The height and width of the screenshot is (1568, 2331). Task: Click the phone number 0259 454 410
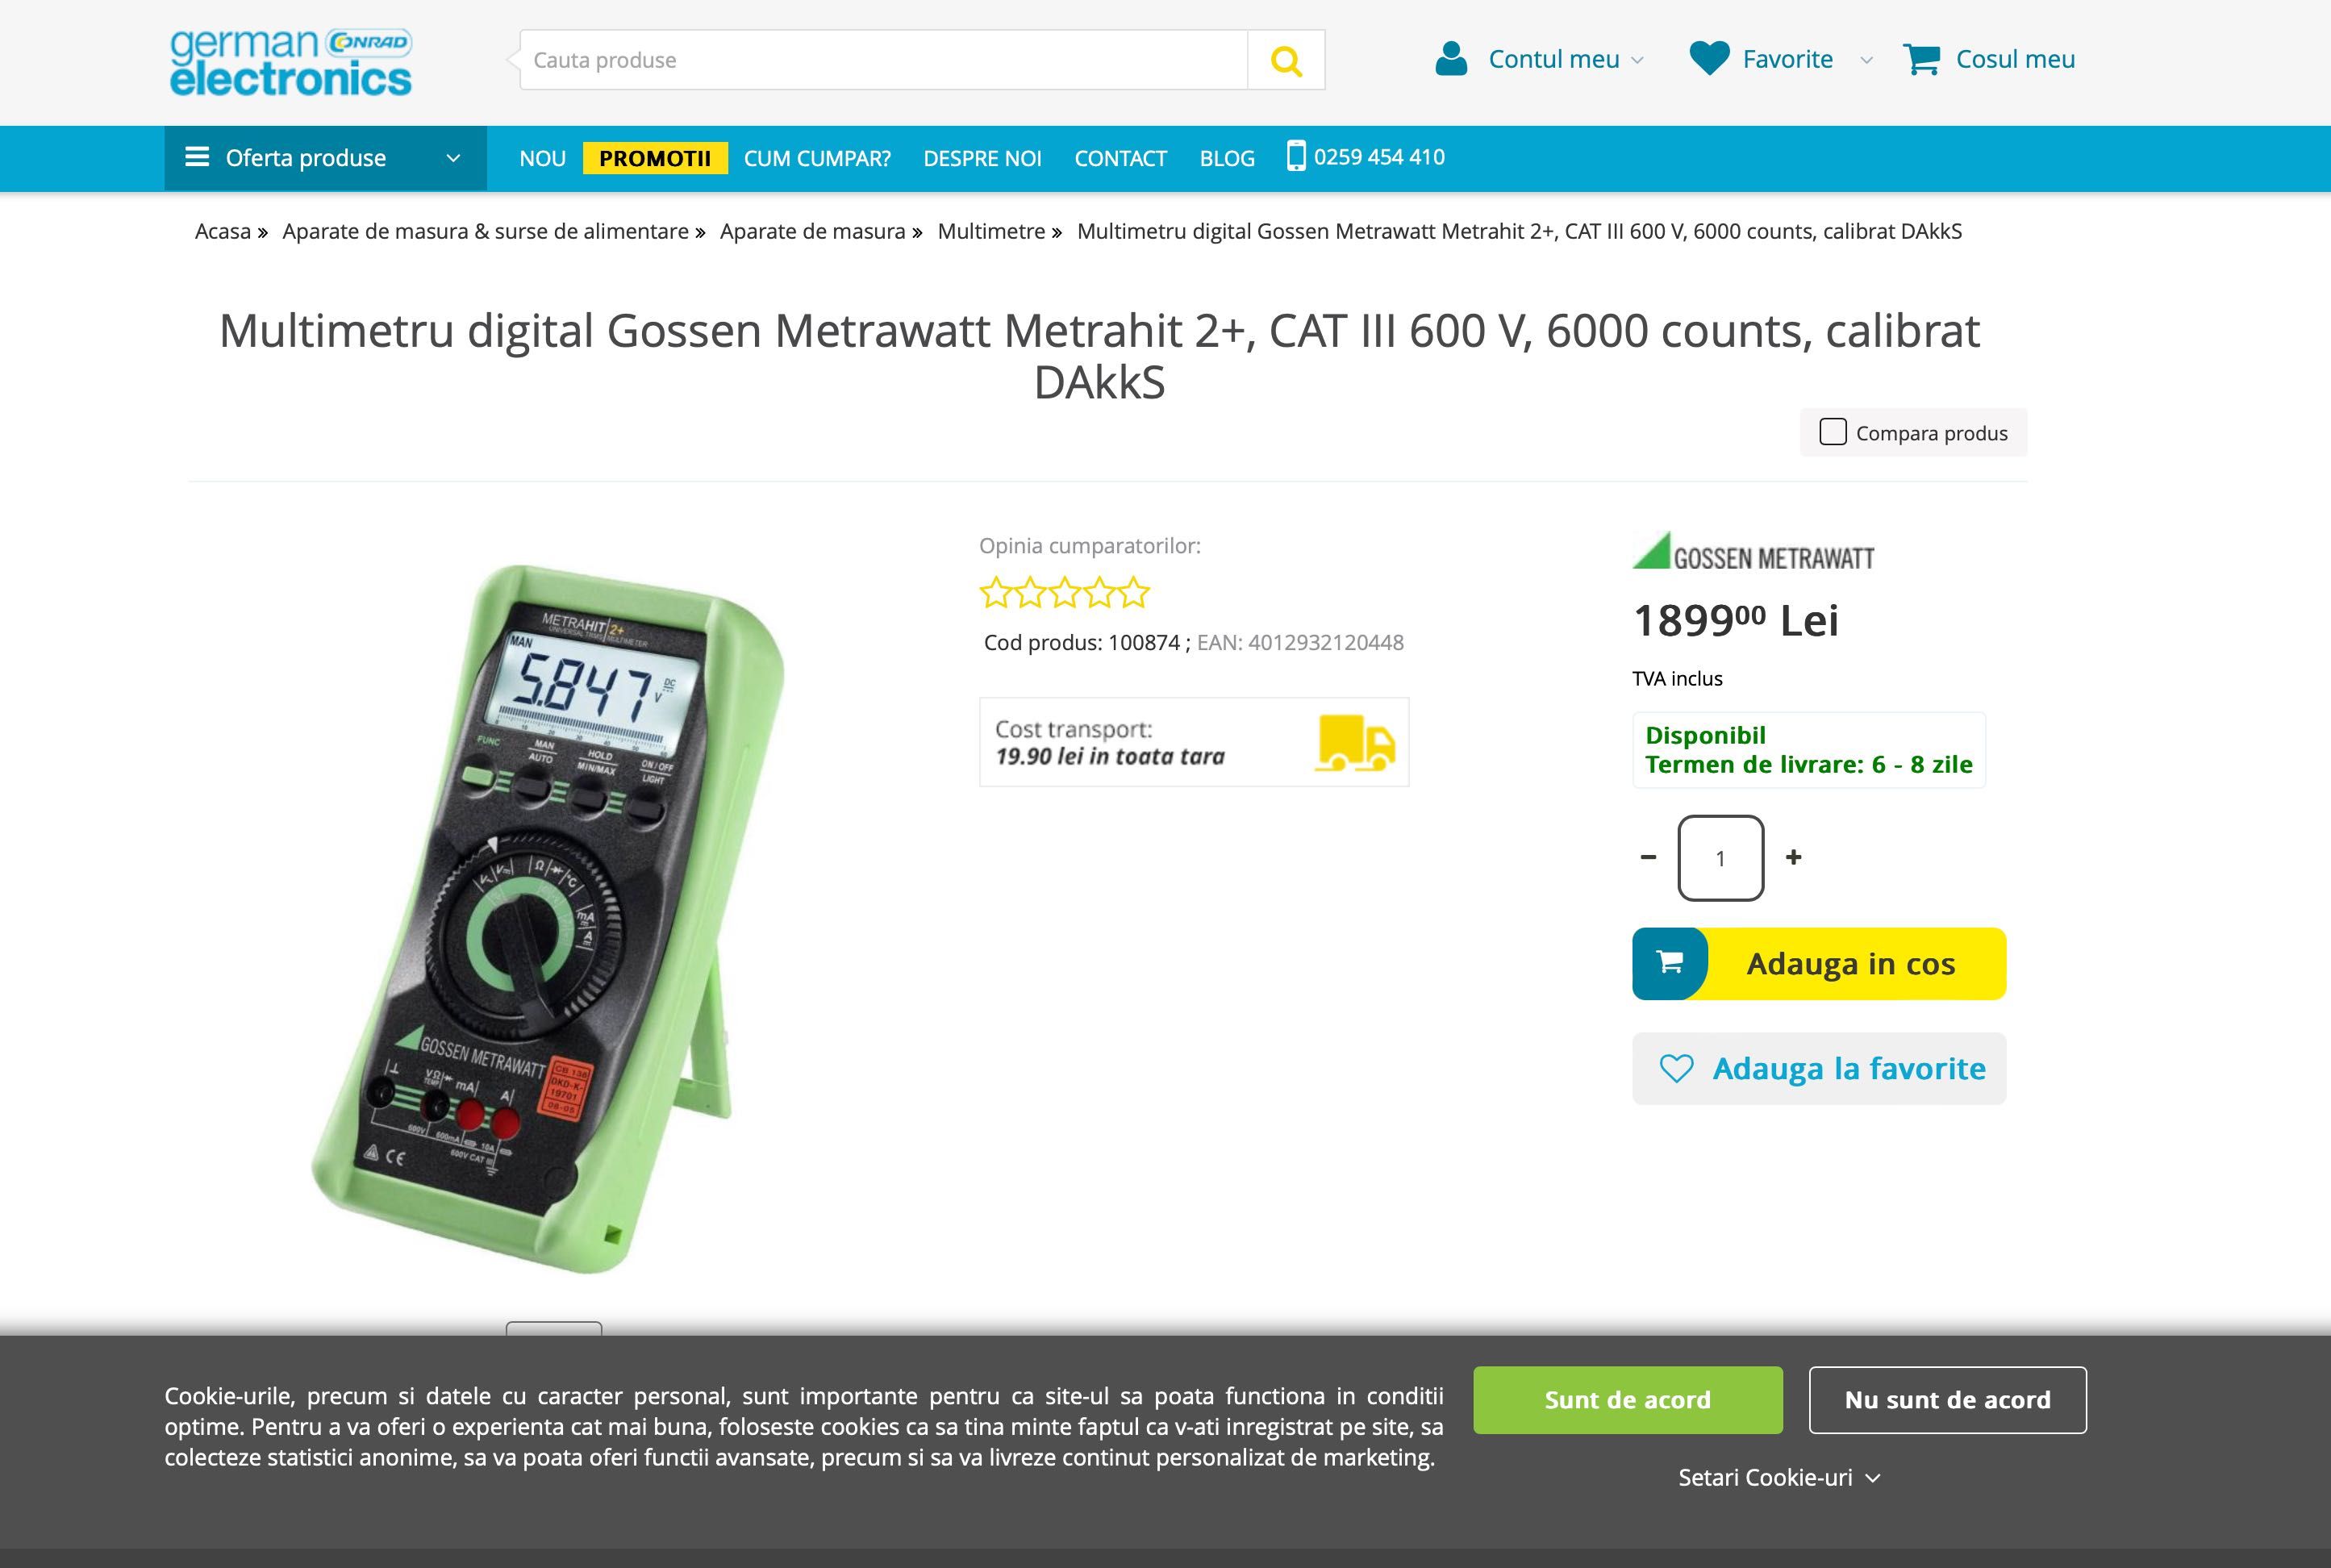(1379, 156)
